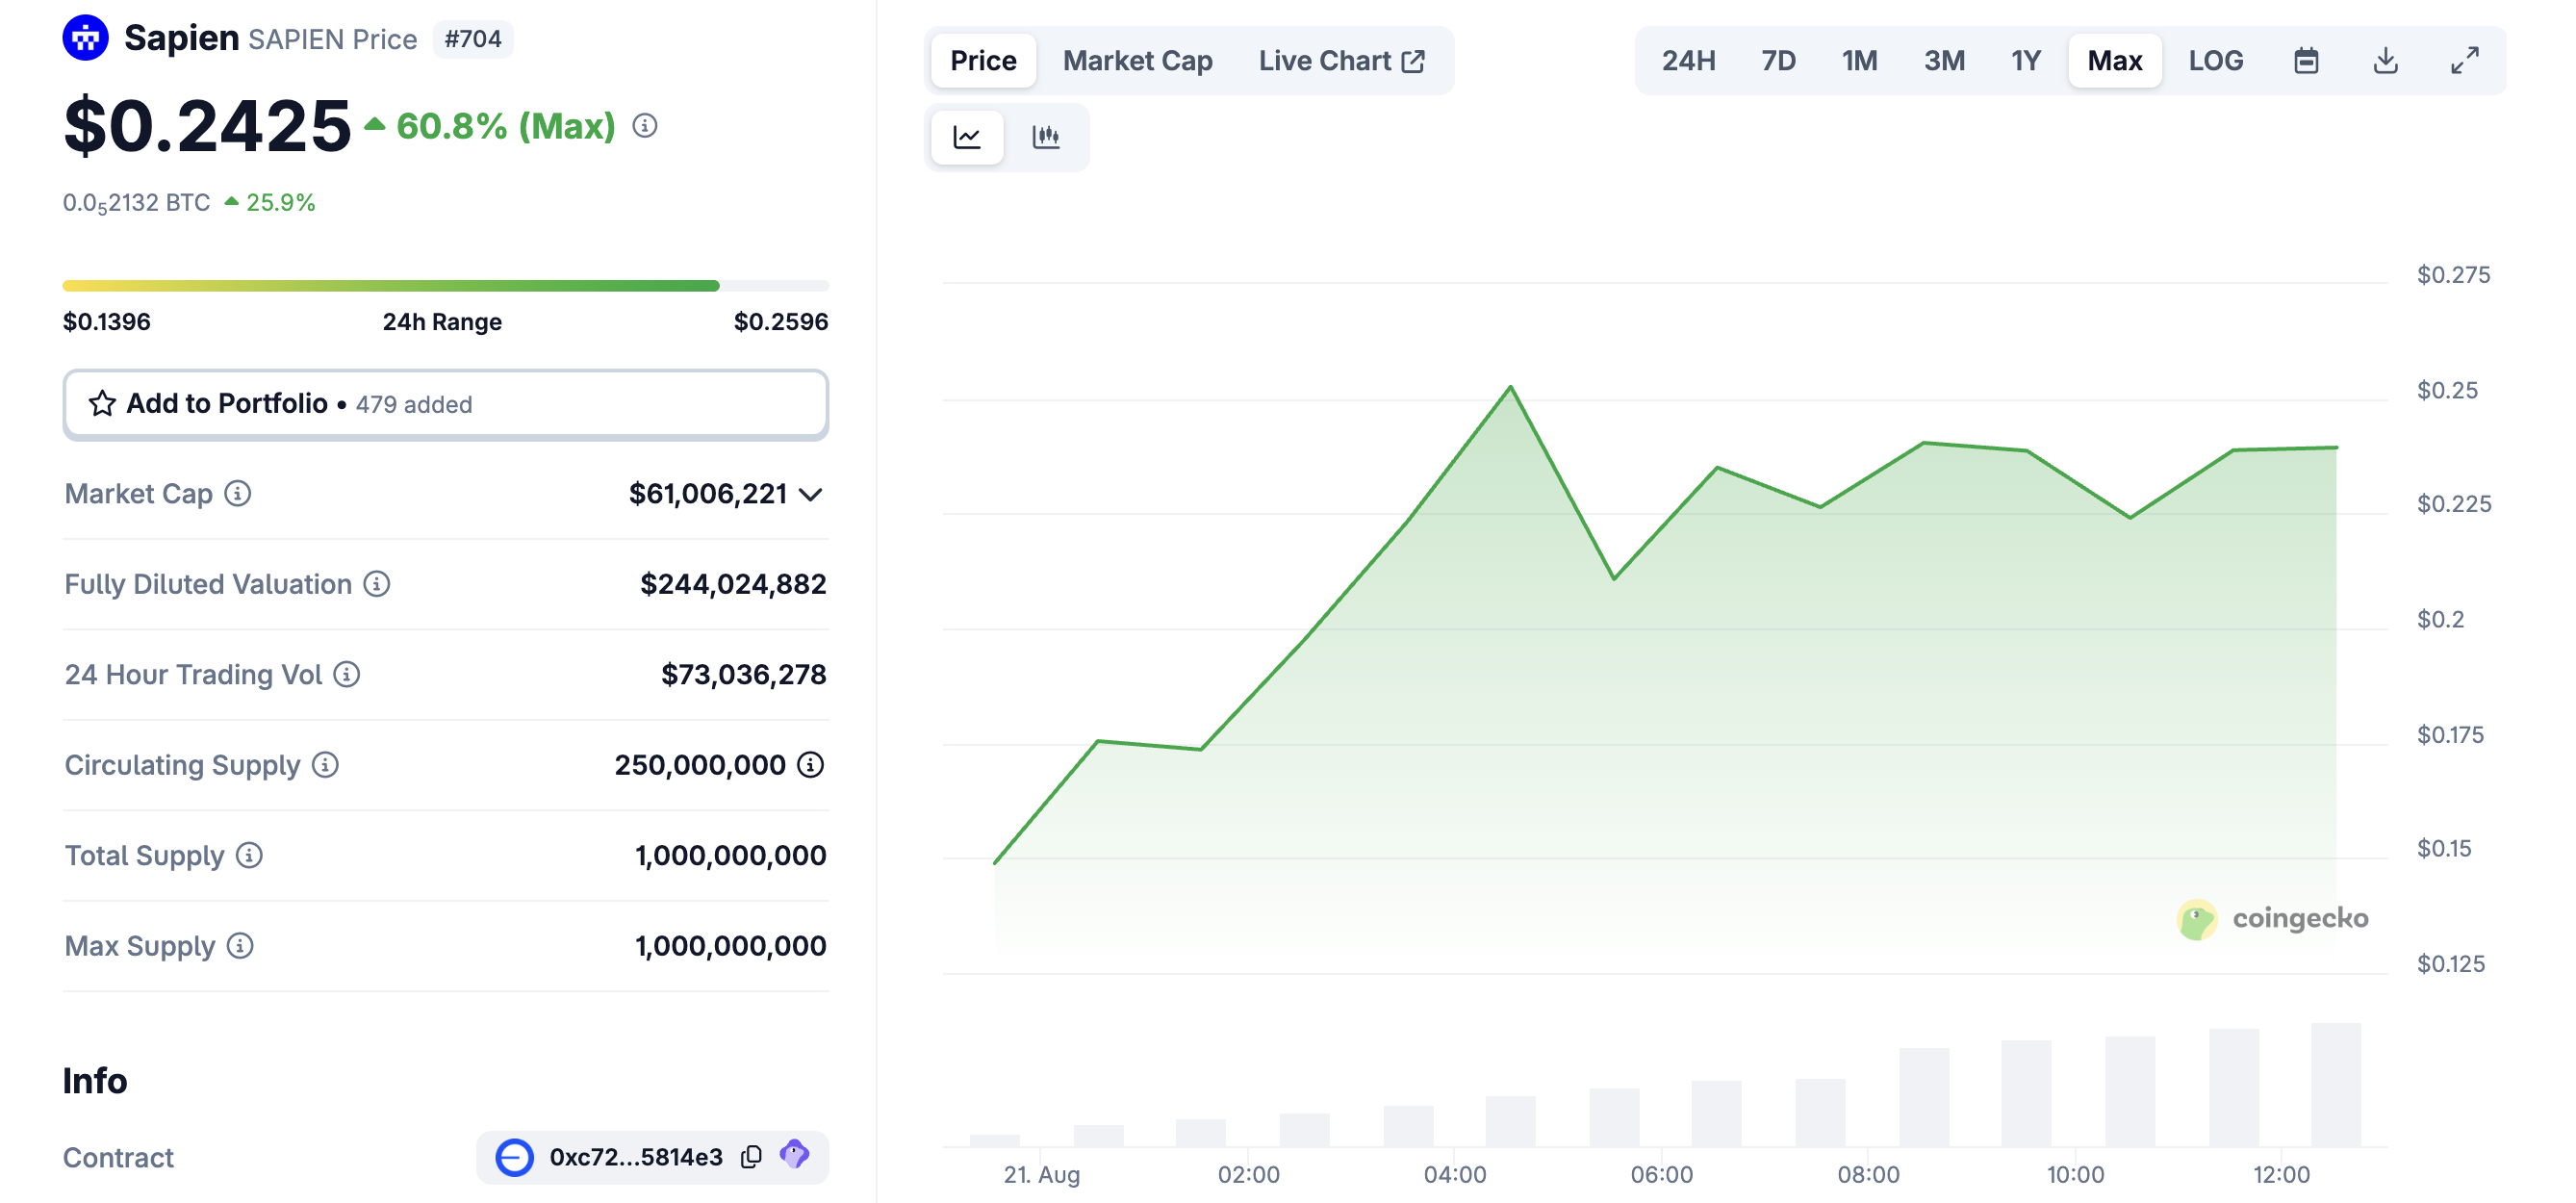Expand chart to fullscreen

coord(2464,60)
